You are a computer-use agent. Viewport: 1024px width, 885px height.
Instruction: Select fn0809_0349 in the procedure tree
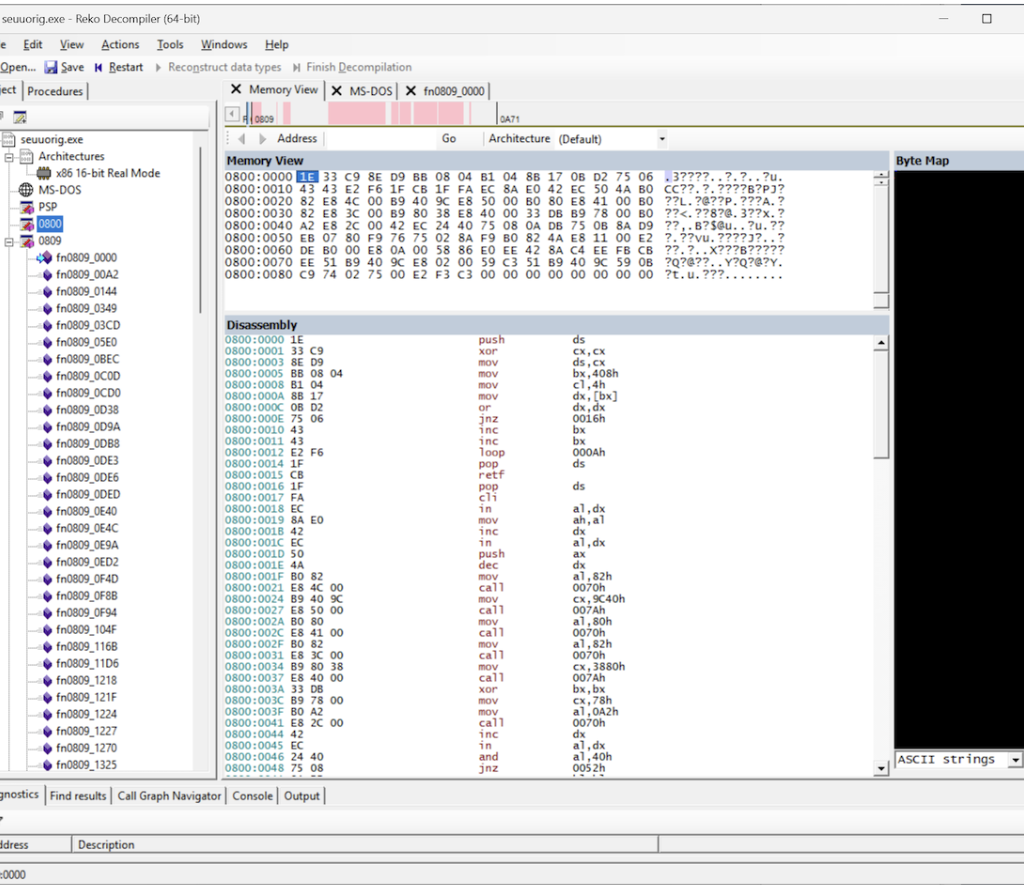(86, 308)
